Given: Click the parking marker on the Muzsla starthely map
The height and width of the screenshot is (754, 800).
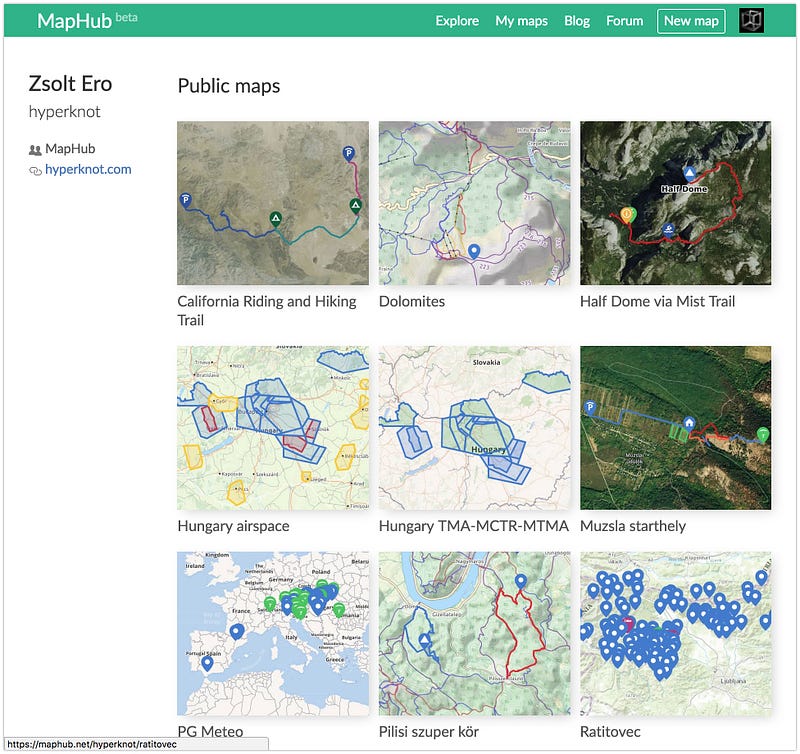Looking at the screenshot, I should point(589,407).
